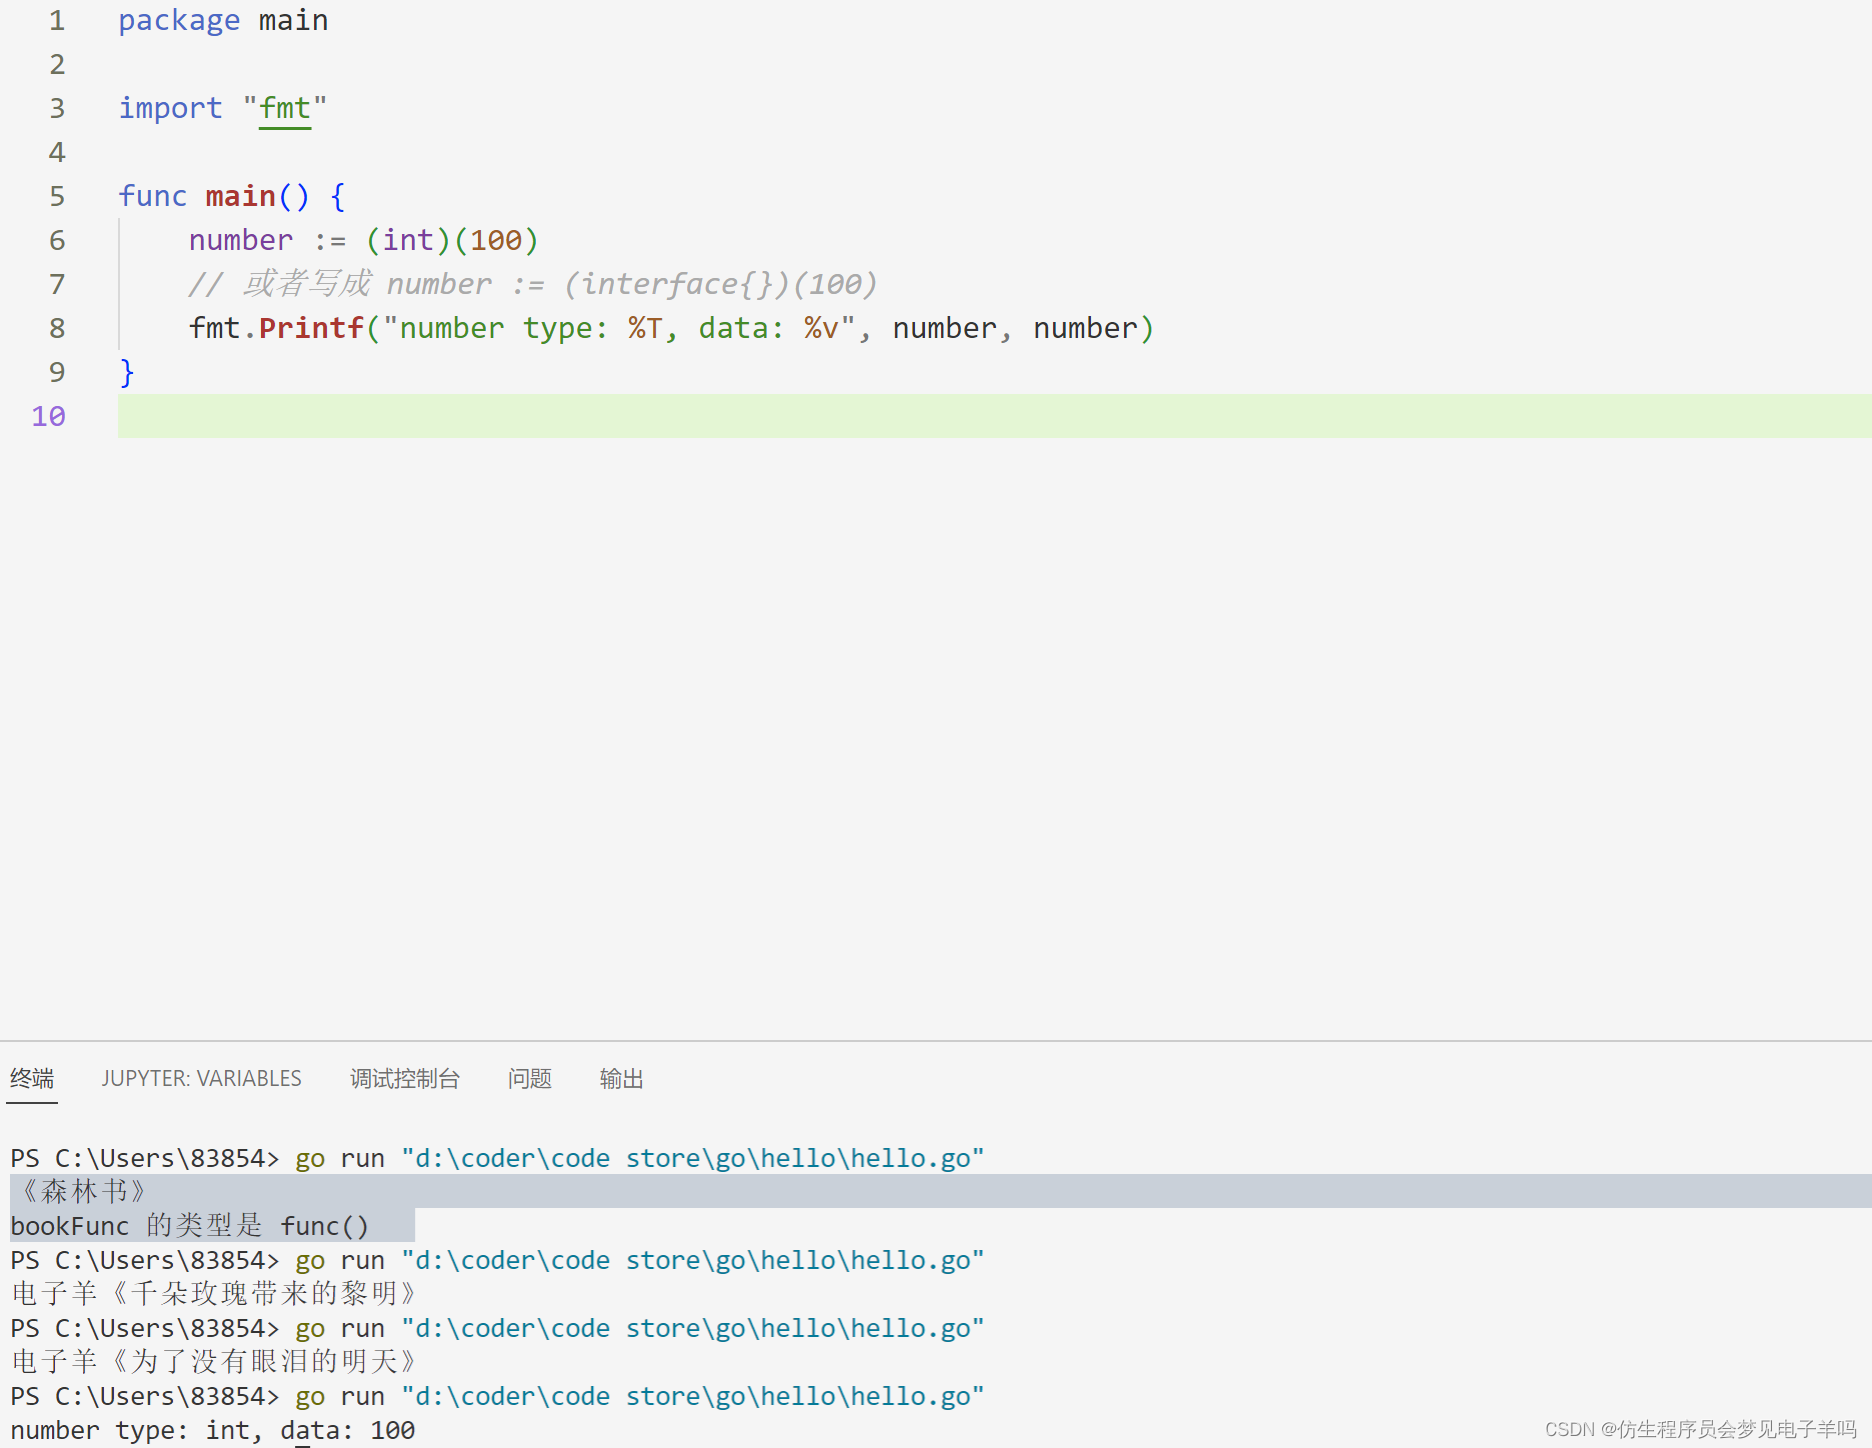Click 'number := (int)(100)' on line 6
The image size is (1872, 1448).
(x=364, y=240)
